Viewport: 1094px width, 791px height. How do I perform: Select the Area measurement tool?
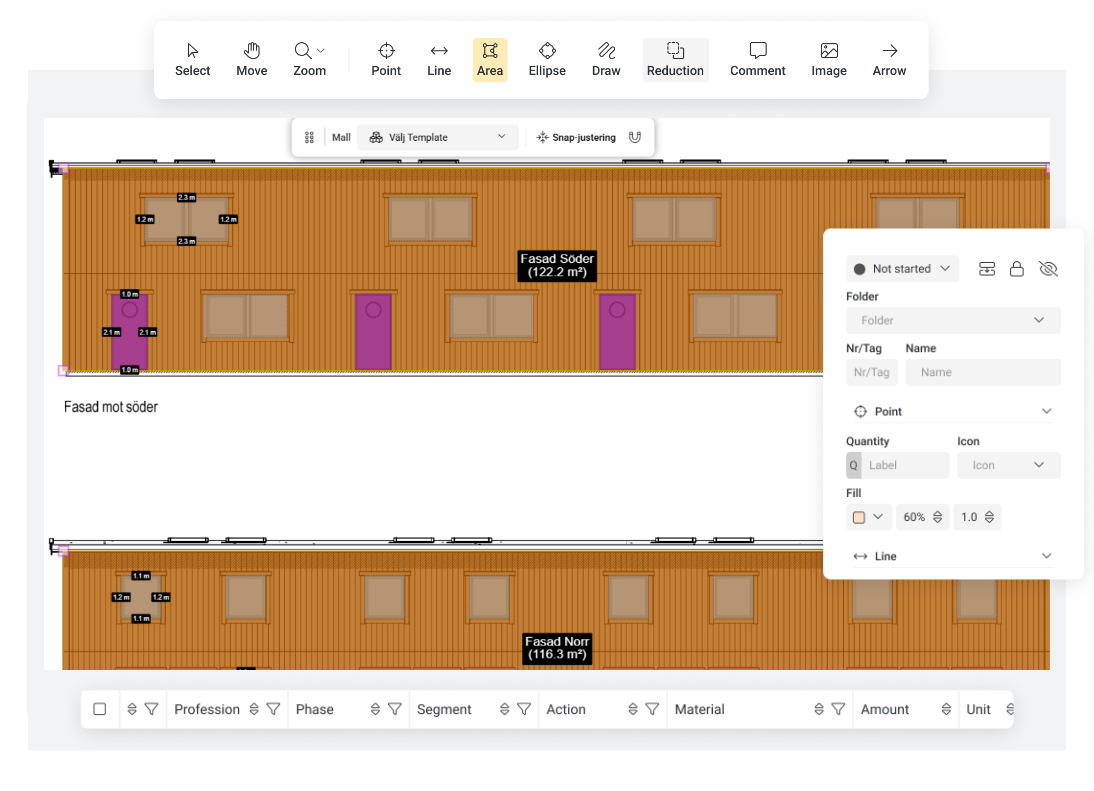point(490,60)
